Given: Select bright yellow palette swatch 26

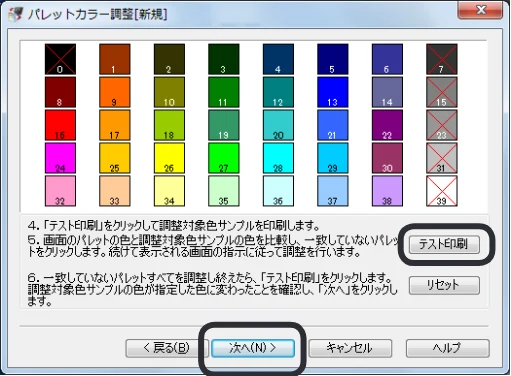Looking at the screenshot, I should click(x=169, y=158).
